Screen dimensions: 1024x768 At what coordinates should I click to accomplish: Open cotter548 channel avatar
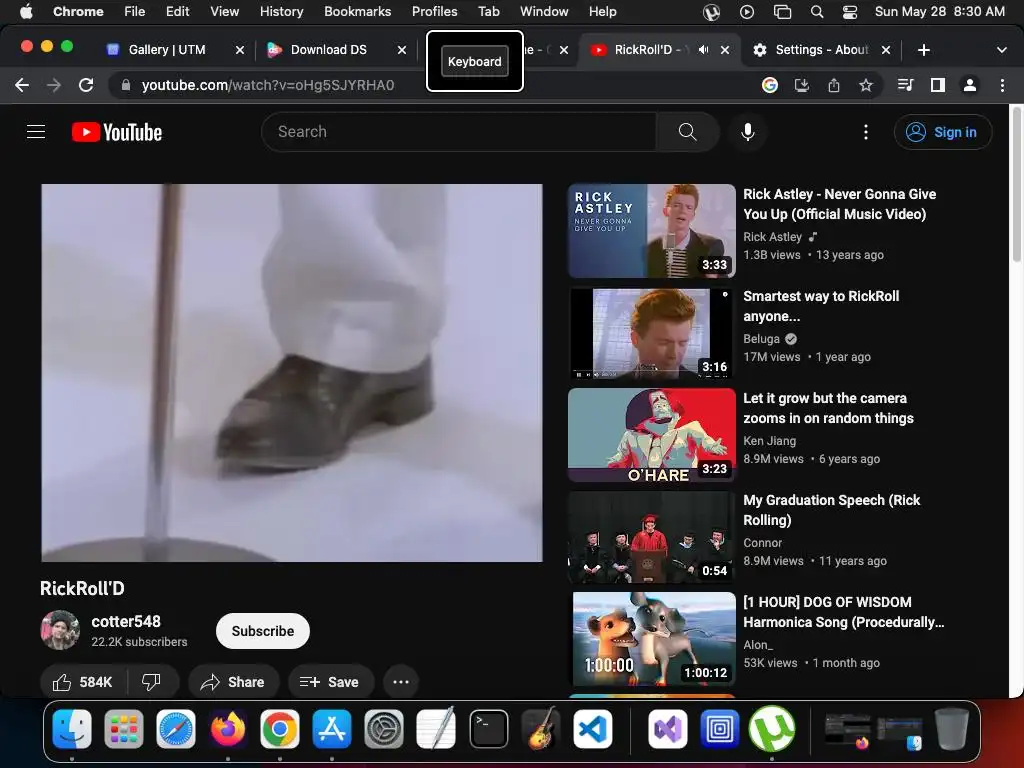60,630
